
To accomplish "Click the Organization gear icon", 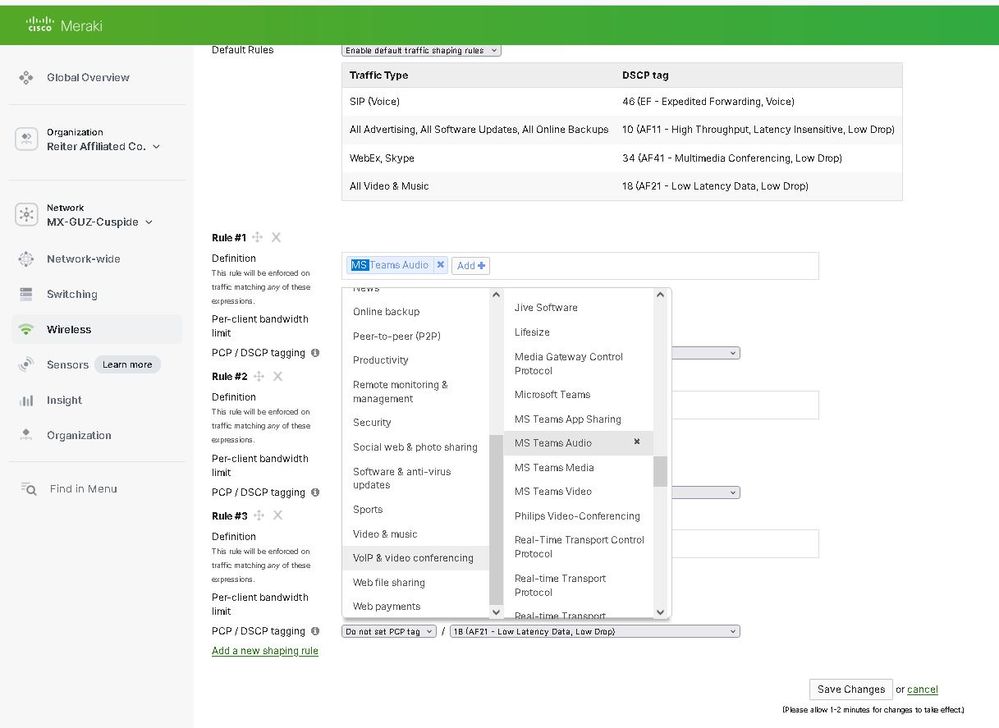I will tap(26, 435).
